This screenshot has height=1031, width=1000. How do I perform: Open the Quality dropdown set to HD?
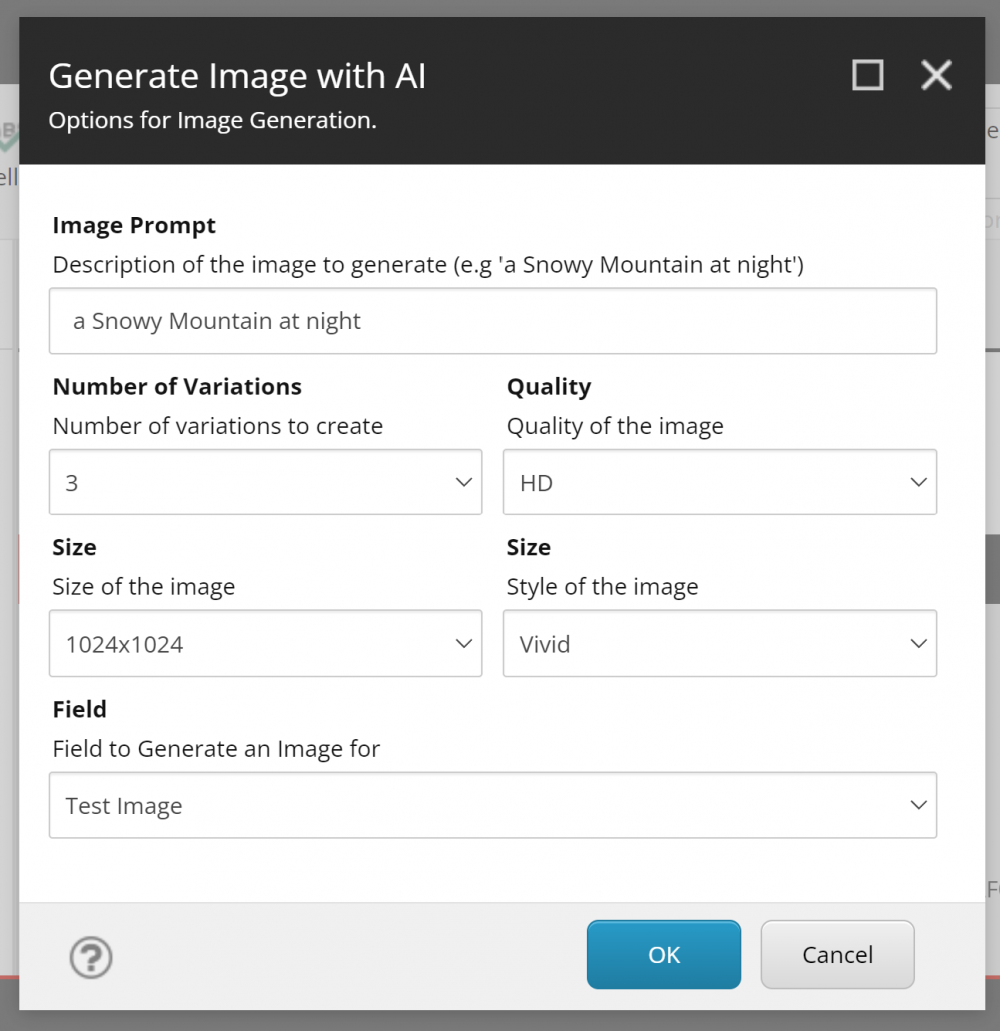click(x=720, y=482)
